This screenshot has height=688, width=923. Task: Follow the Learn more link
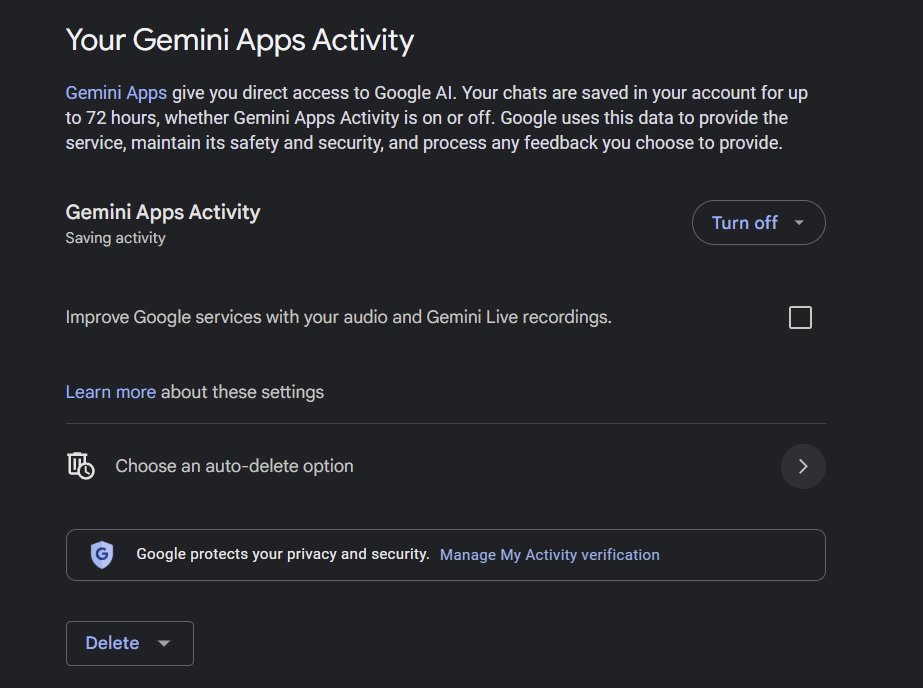[110, 392]
